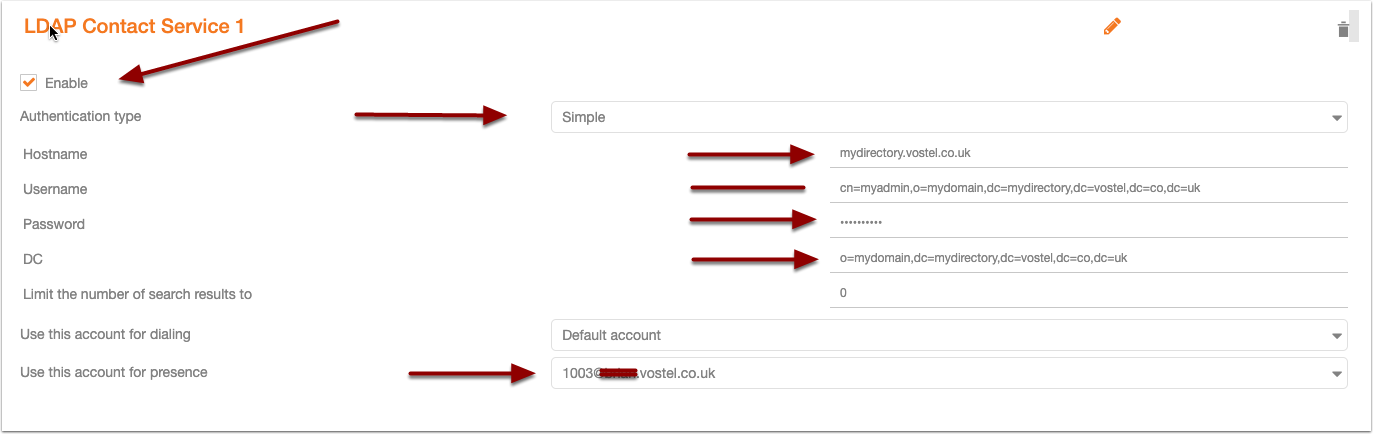Click the LDAP Contact Service 1 heading
Viewport: 1373px width, 434px height.
(134, 27)
